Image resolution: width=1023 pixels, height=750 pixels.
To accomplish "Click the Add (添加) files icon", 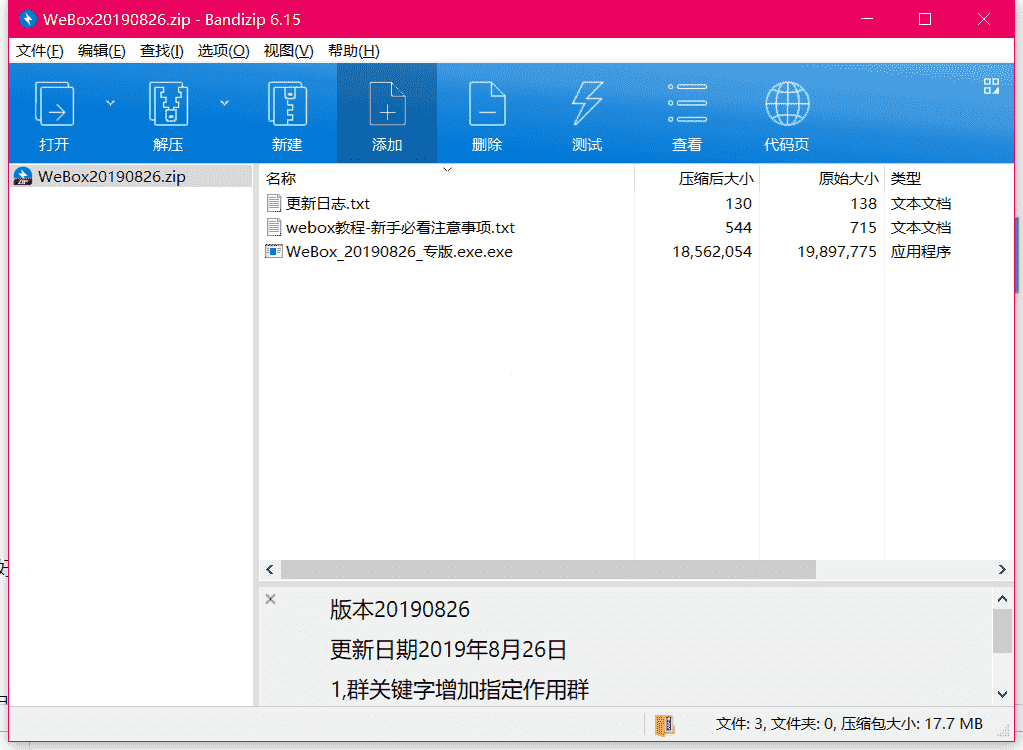I will 387,104.
